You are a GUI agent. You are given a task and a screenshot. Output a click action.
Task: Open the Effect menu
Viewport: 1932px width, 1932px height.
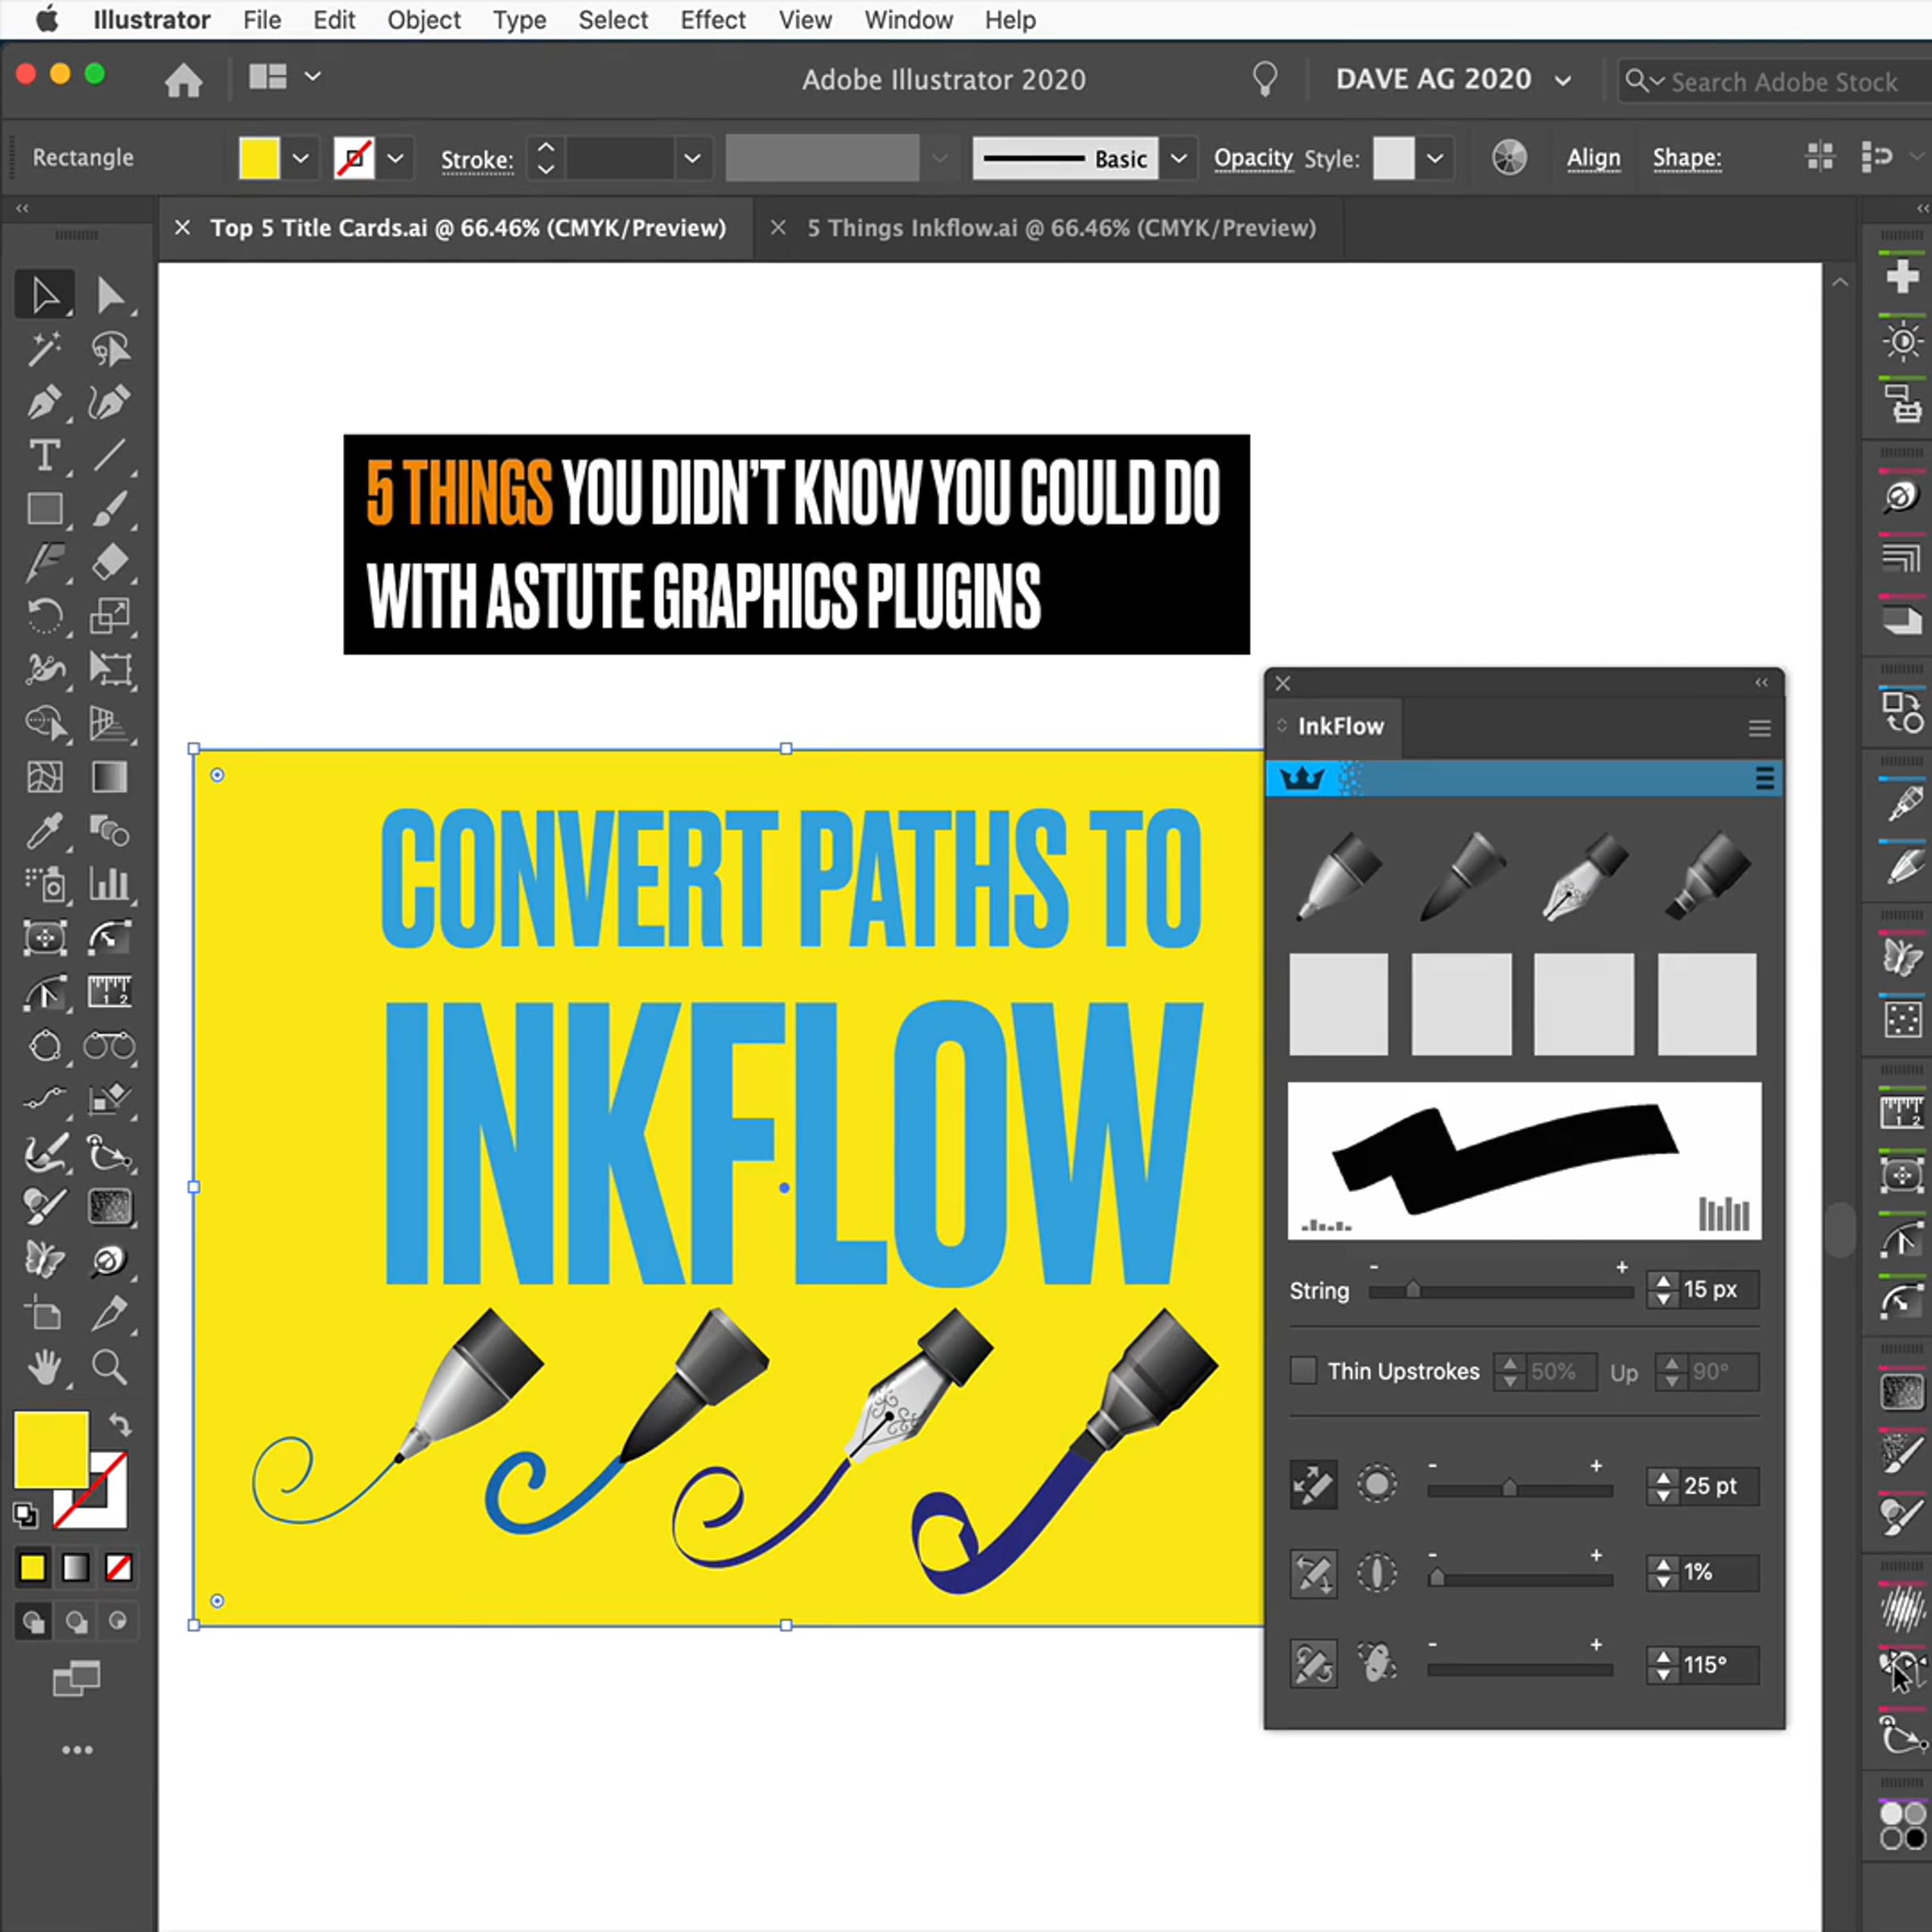(x=712, y=20)
